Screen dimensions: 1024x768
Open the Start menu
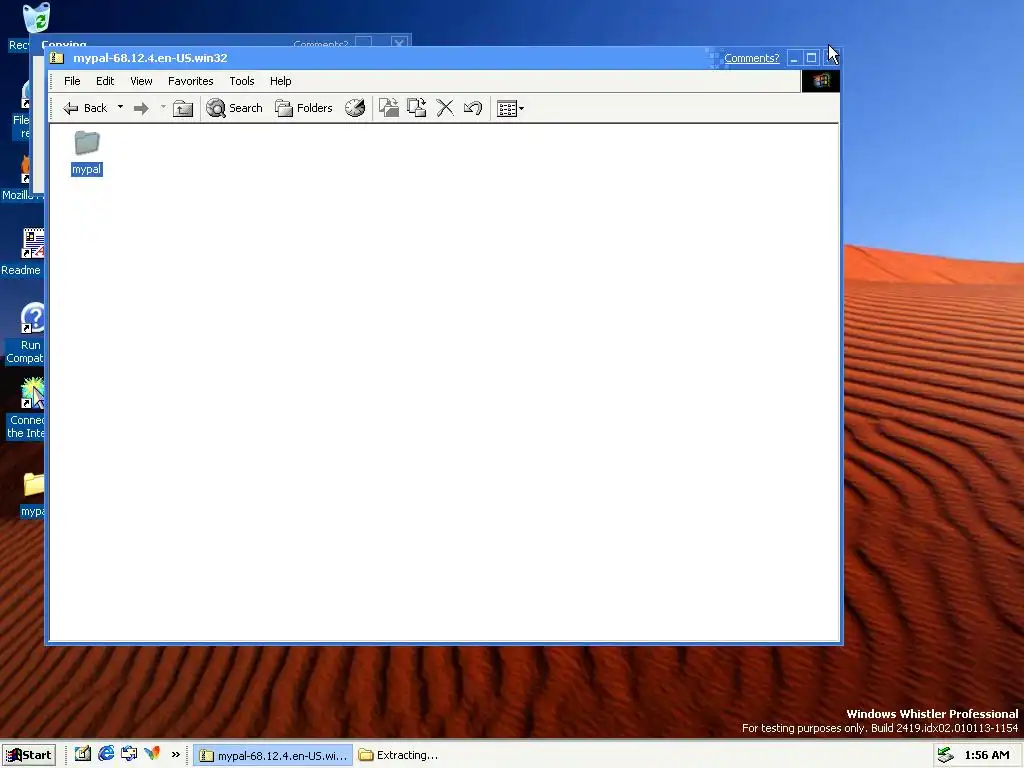[x=29, y=755]
